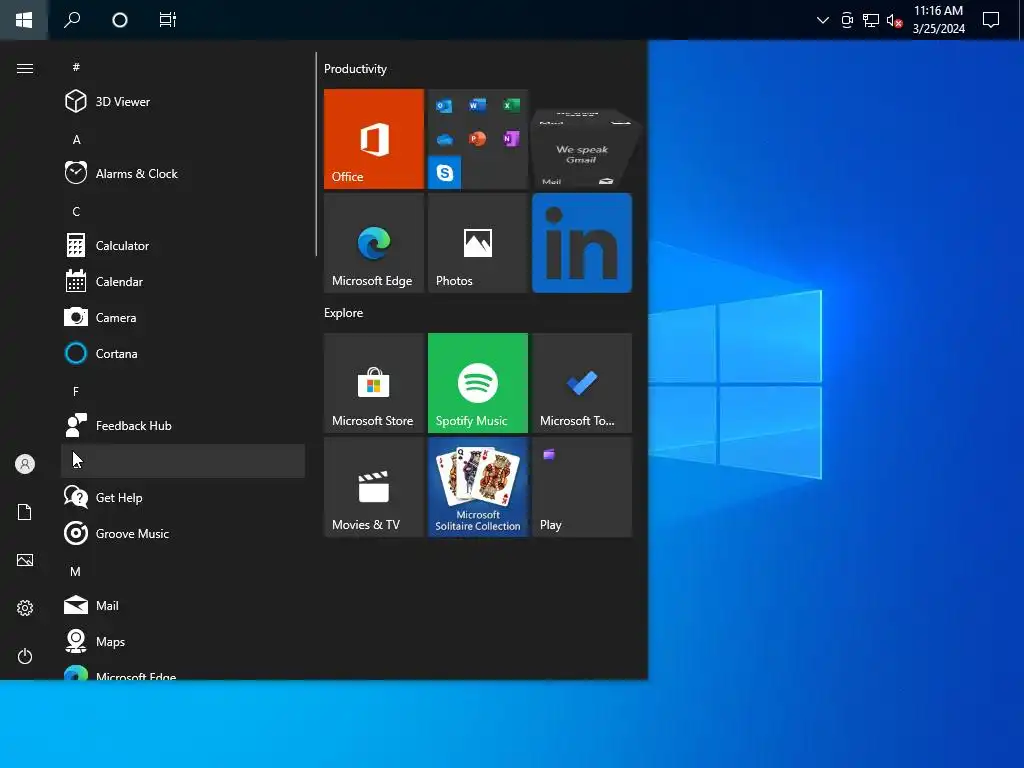This screenshot has height=768, width=1024.
Task: Open Word icon in the folder tile
Action: (x=478, y=104)
